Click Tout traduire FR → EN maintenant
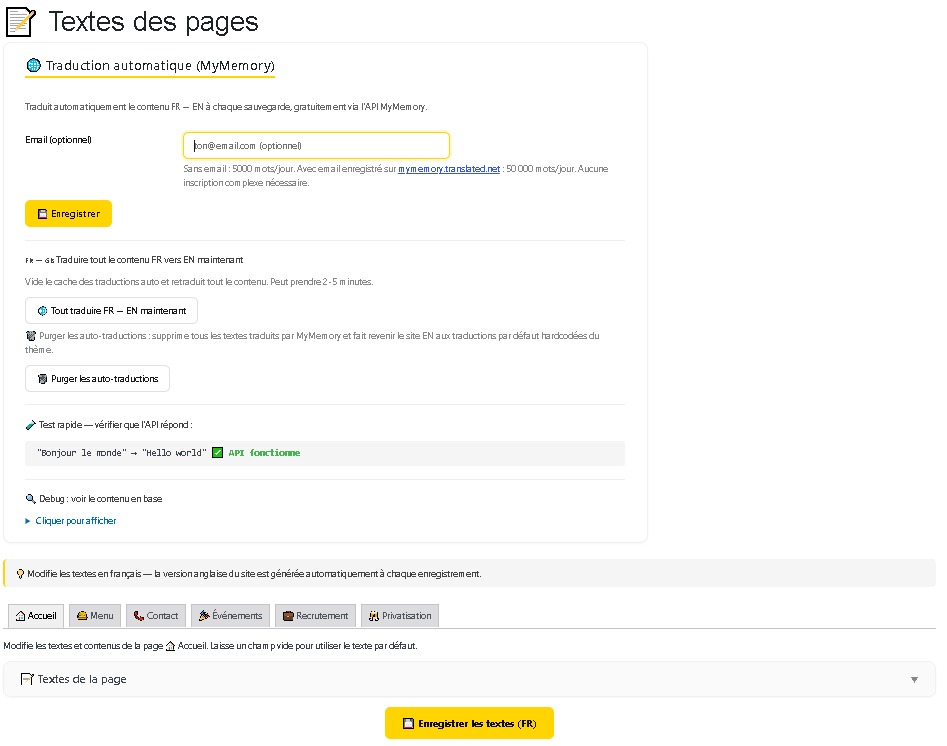947x746 pixels. click(111, 310)
